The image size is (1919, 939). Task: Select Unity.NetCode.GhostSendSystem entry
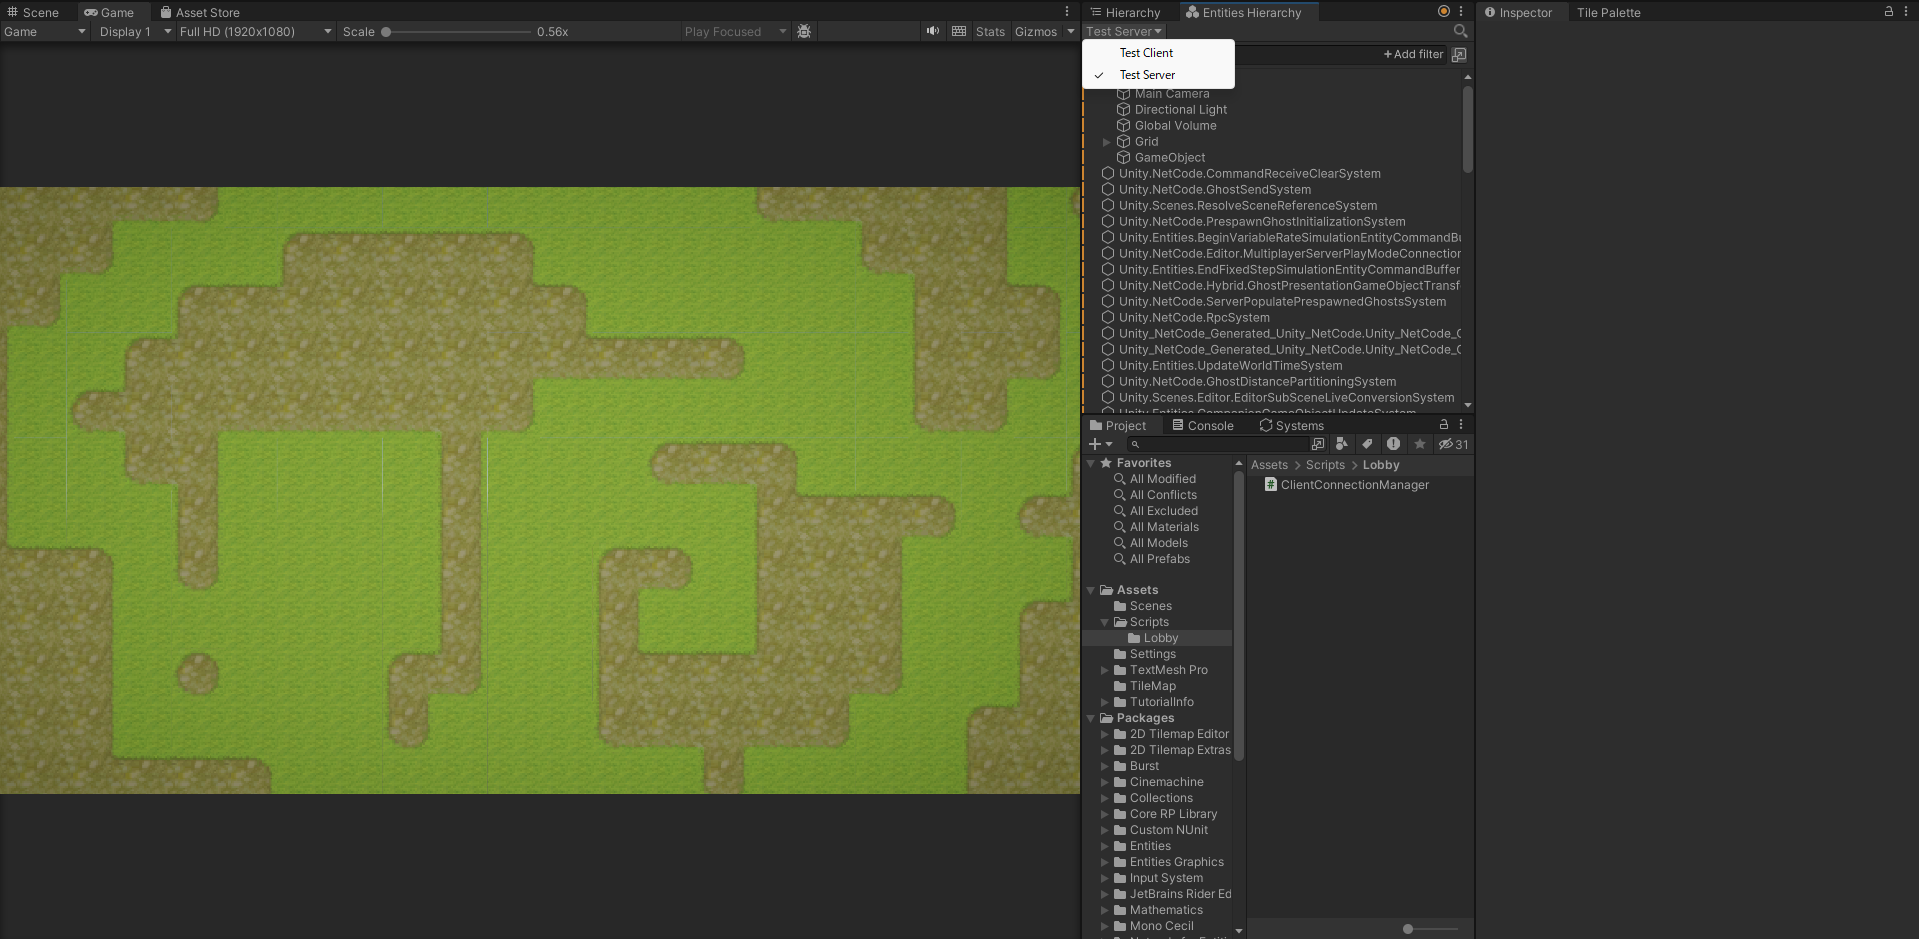coord(1214,190)
